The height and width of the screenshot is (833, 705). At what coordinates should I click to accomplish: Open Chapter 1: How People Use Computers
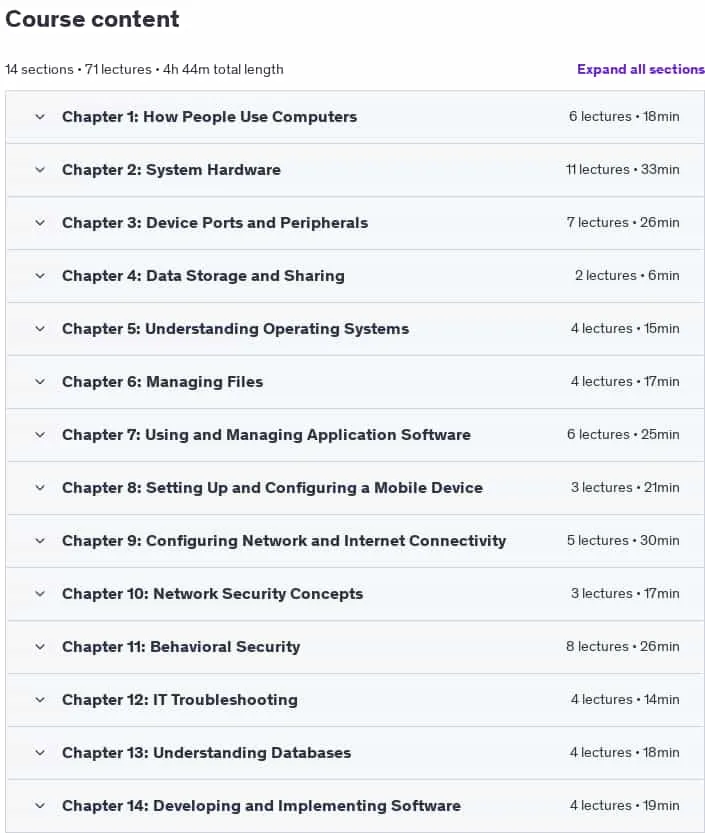209,117
